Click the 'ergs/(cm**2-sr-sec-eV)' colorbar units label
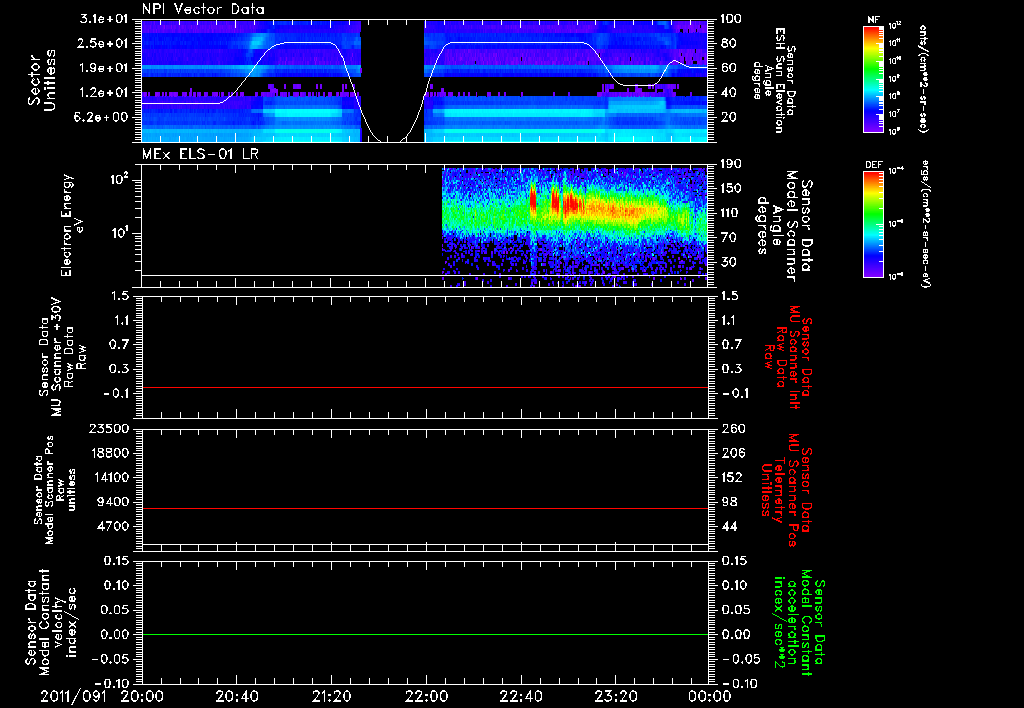 (926, 224)
